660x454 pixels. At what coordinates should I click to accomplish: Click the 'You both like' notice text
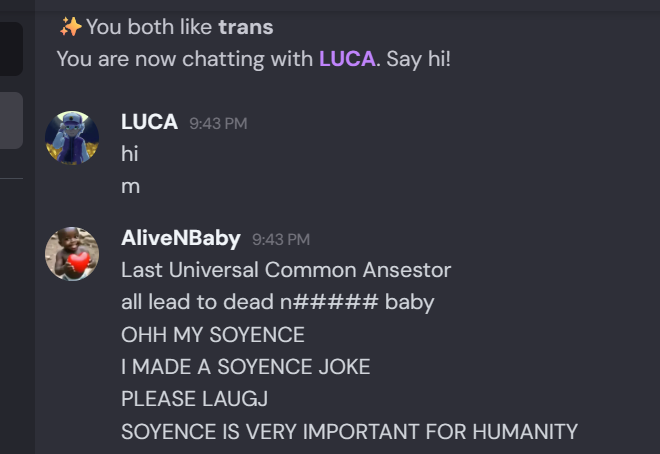(150, 27)
